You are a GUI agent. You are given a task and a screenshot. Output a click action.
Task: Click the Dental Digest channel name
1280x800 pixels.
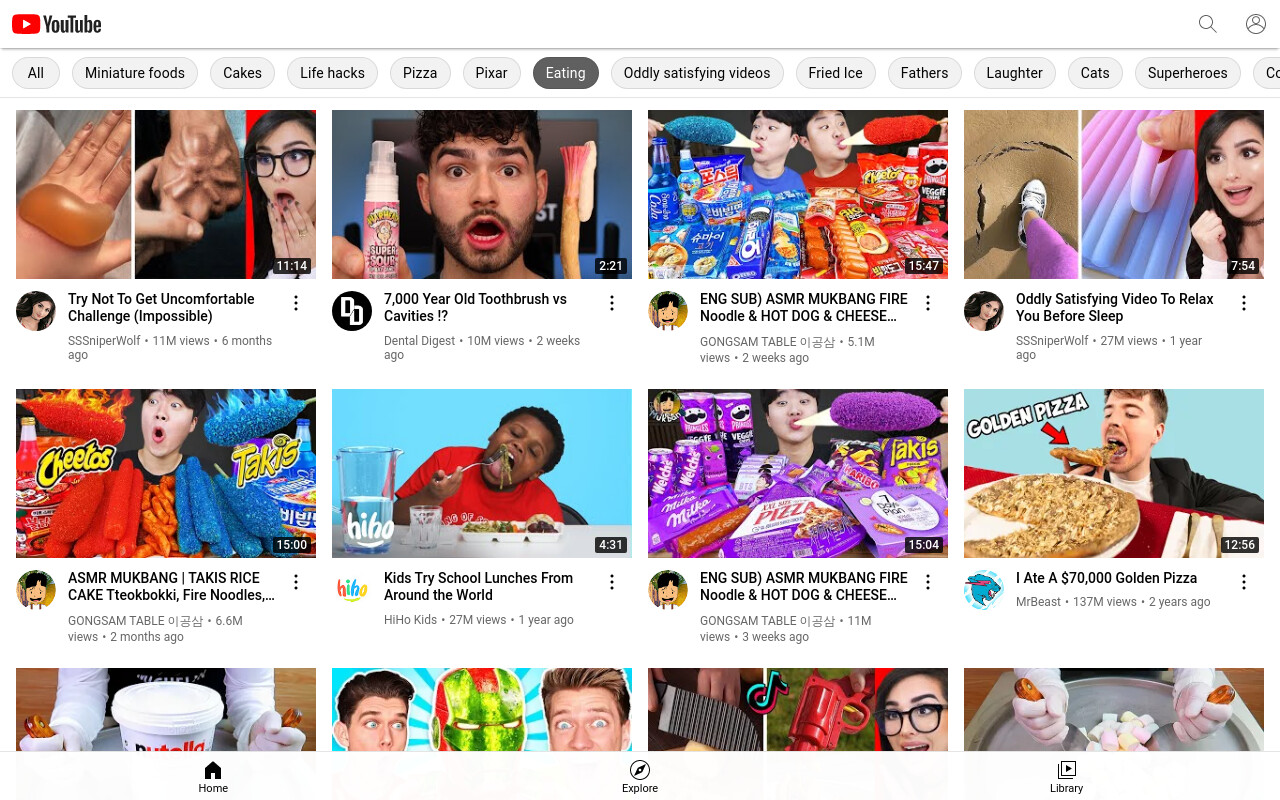click(419, 341)
